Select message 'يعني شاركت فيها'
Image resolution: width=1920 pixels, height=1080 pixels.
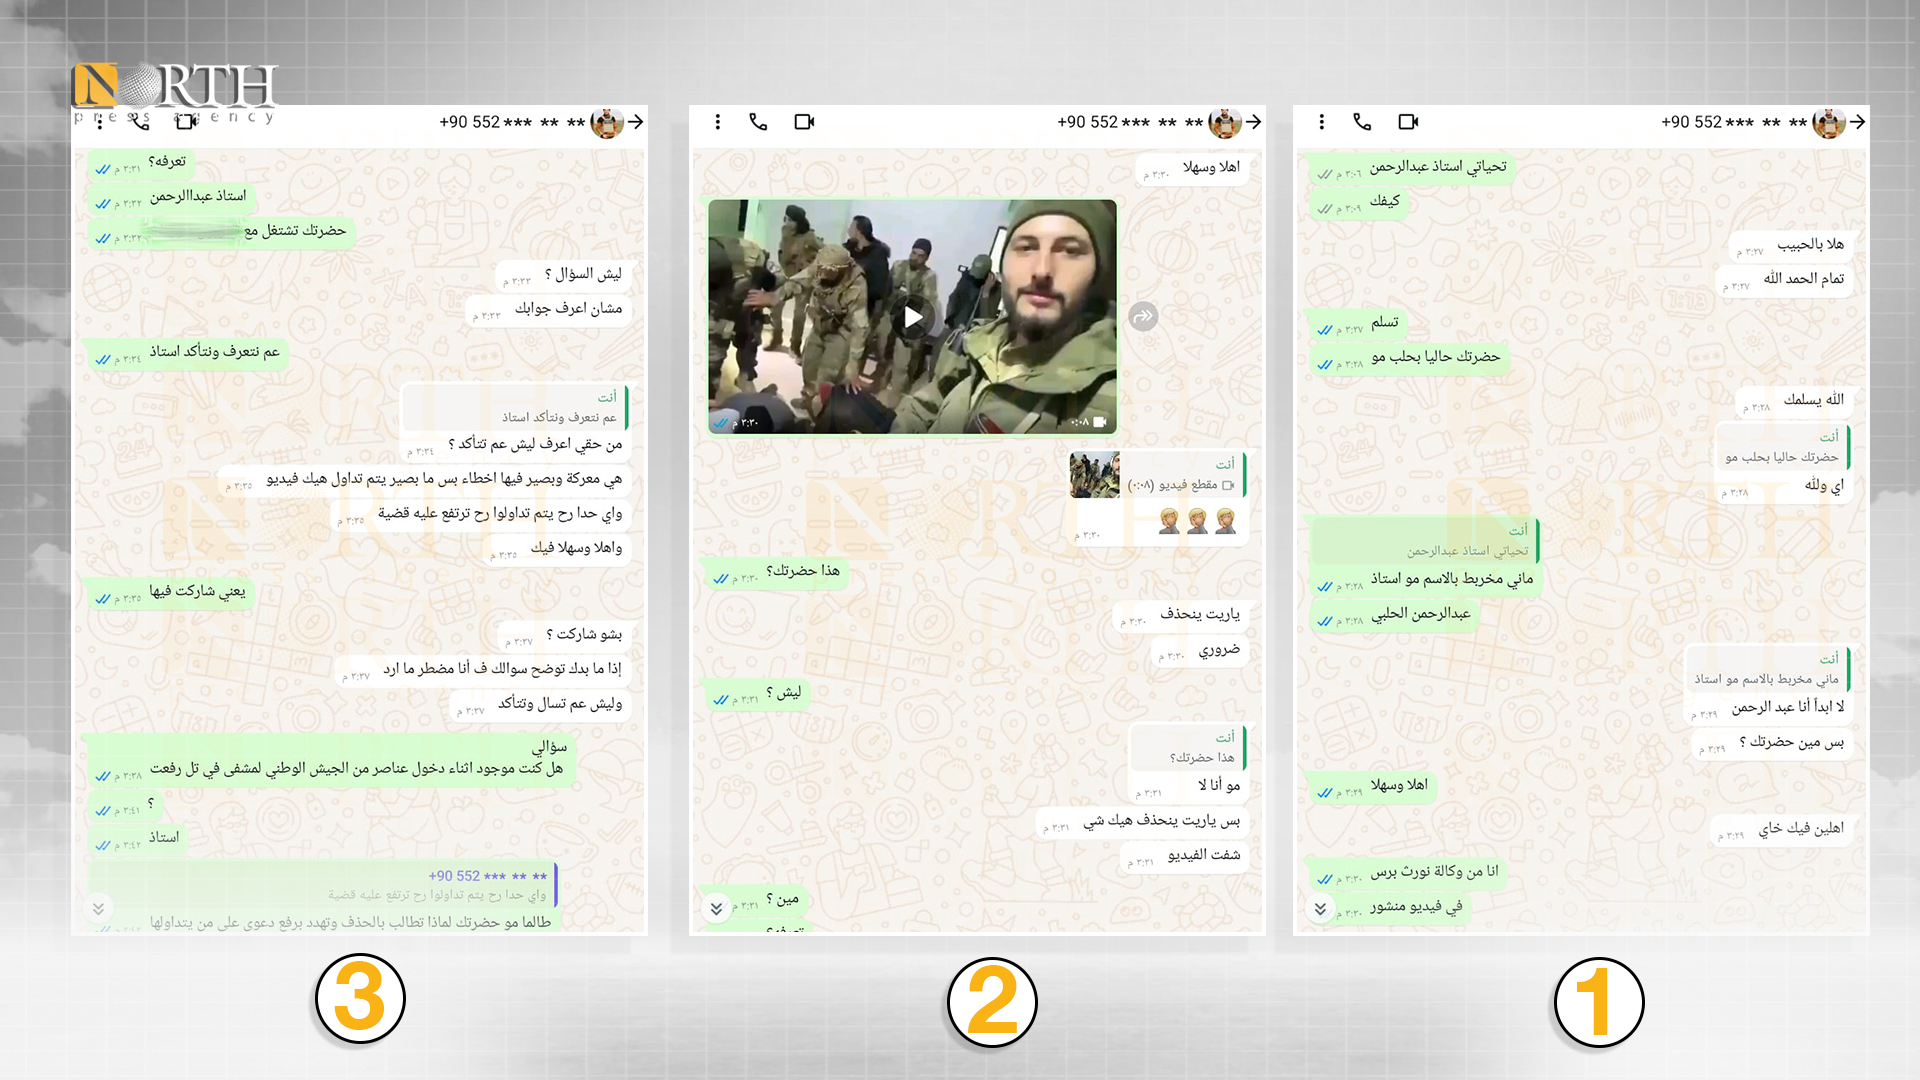(x=170, y=593)
